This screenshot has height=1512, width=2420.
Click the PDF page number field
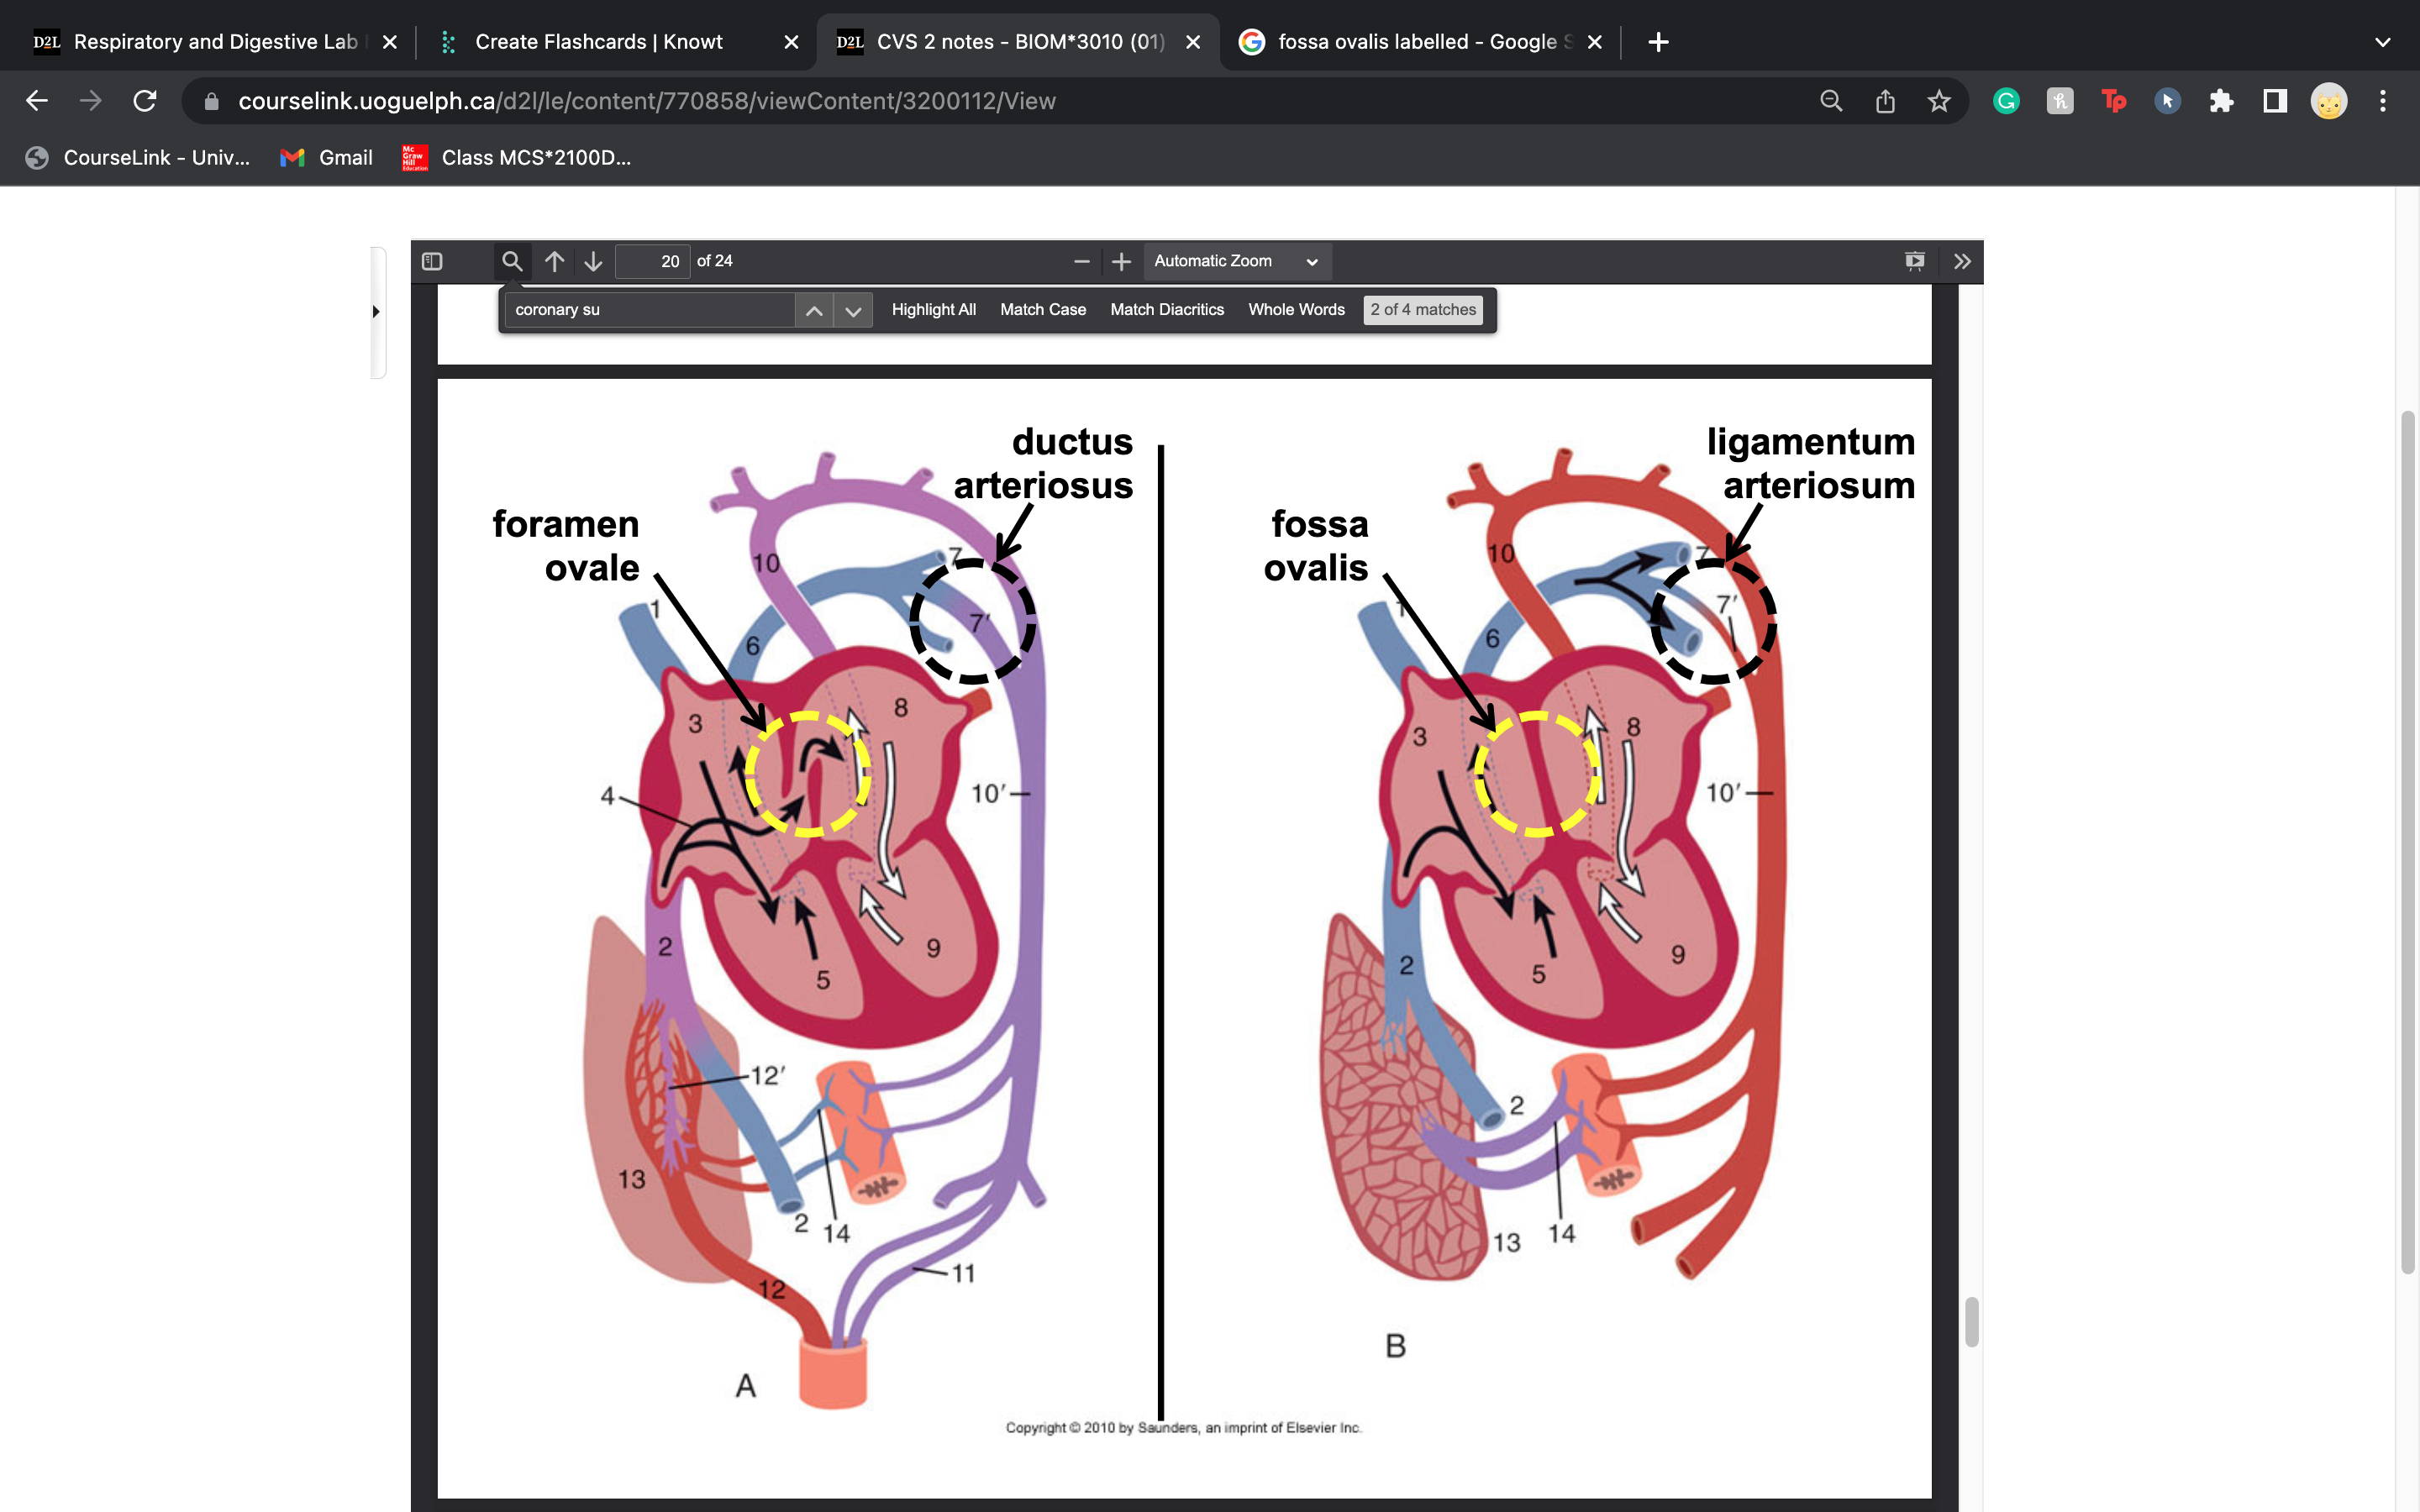(x=652, y=261)
